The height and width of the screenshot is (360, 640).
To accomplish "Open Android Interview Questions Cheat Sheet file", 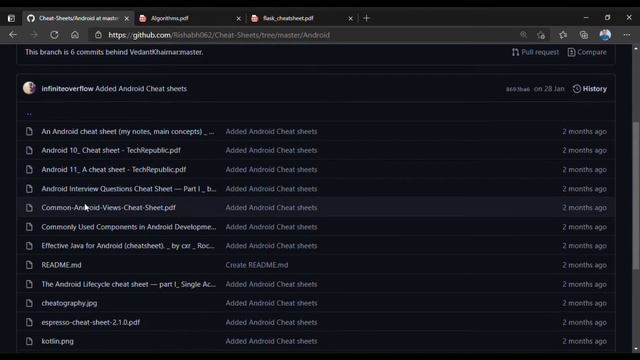I will coord(129,189).
